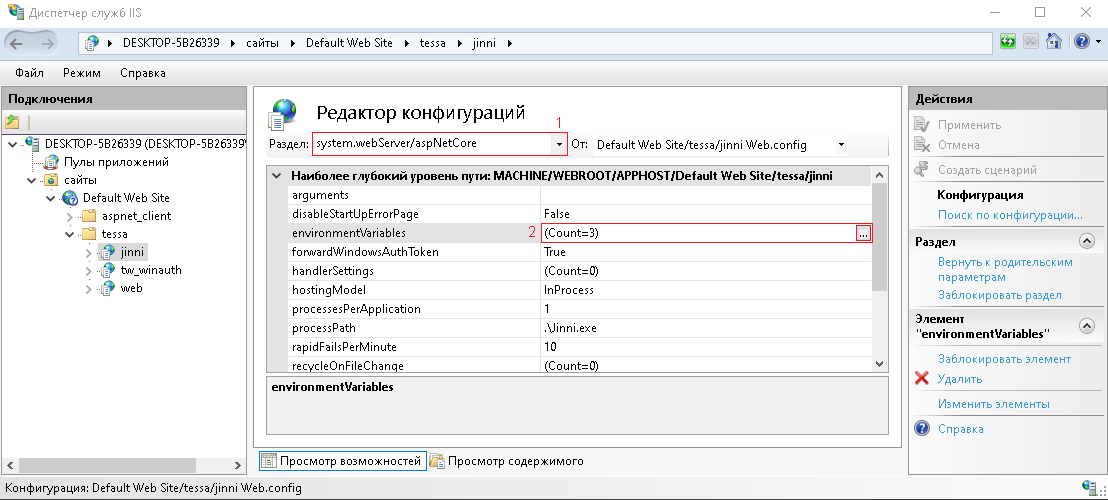Screen dimensions: 1108x500
Task: Switch to Просмотр содержимого tab
Action: pyautogui.click(x=506, y=461)
